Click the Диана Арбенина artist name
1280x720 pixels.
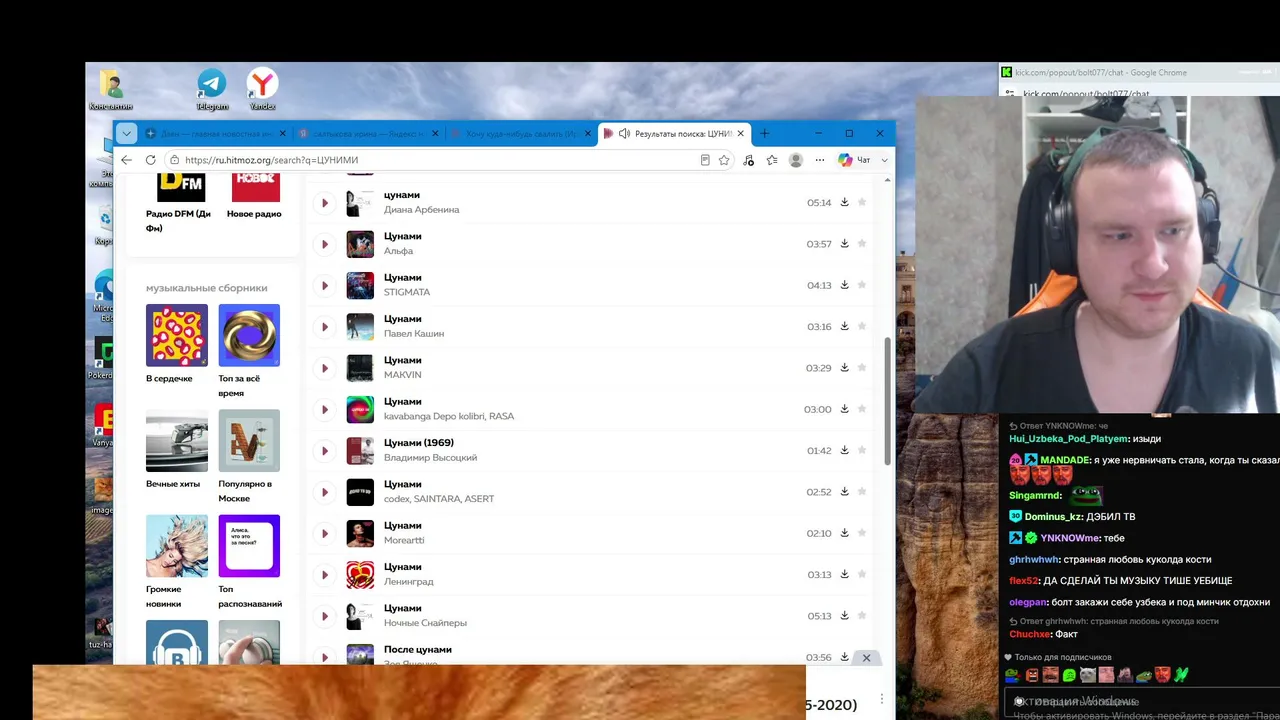pyautogui.click(x=422, y=210)
